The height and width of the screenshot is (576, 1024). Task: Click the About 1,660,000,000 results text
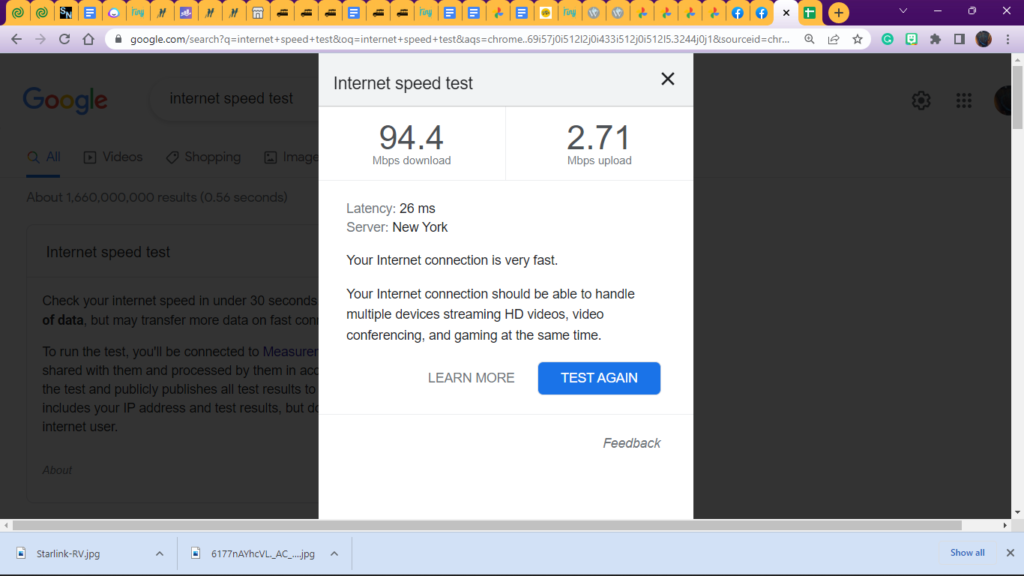tap(157, 197)
